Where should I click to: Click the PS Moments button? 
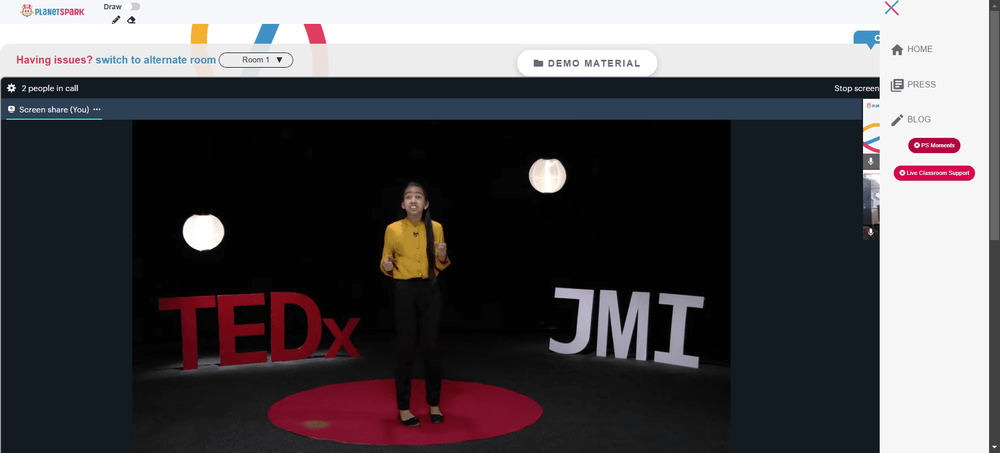934,145
